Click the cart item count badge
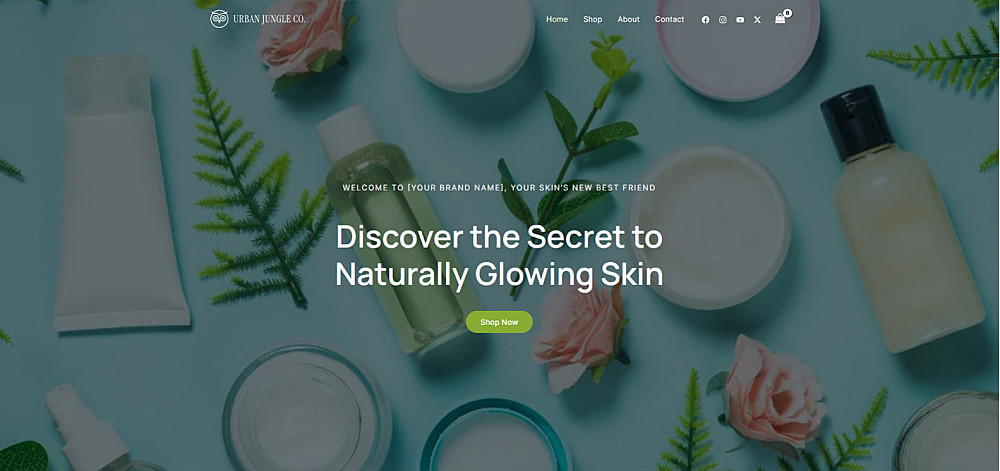Image resolution: width=1000 pixels, height=471 pixels. [788, 13]
